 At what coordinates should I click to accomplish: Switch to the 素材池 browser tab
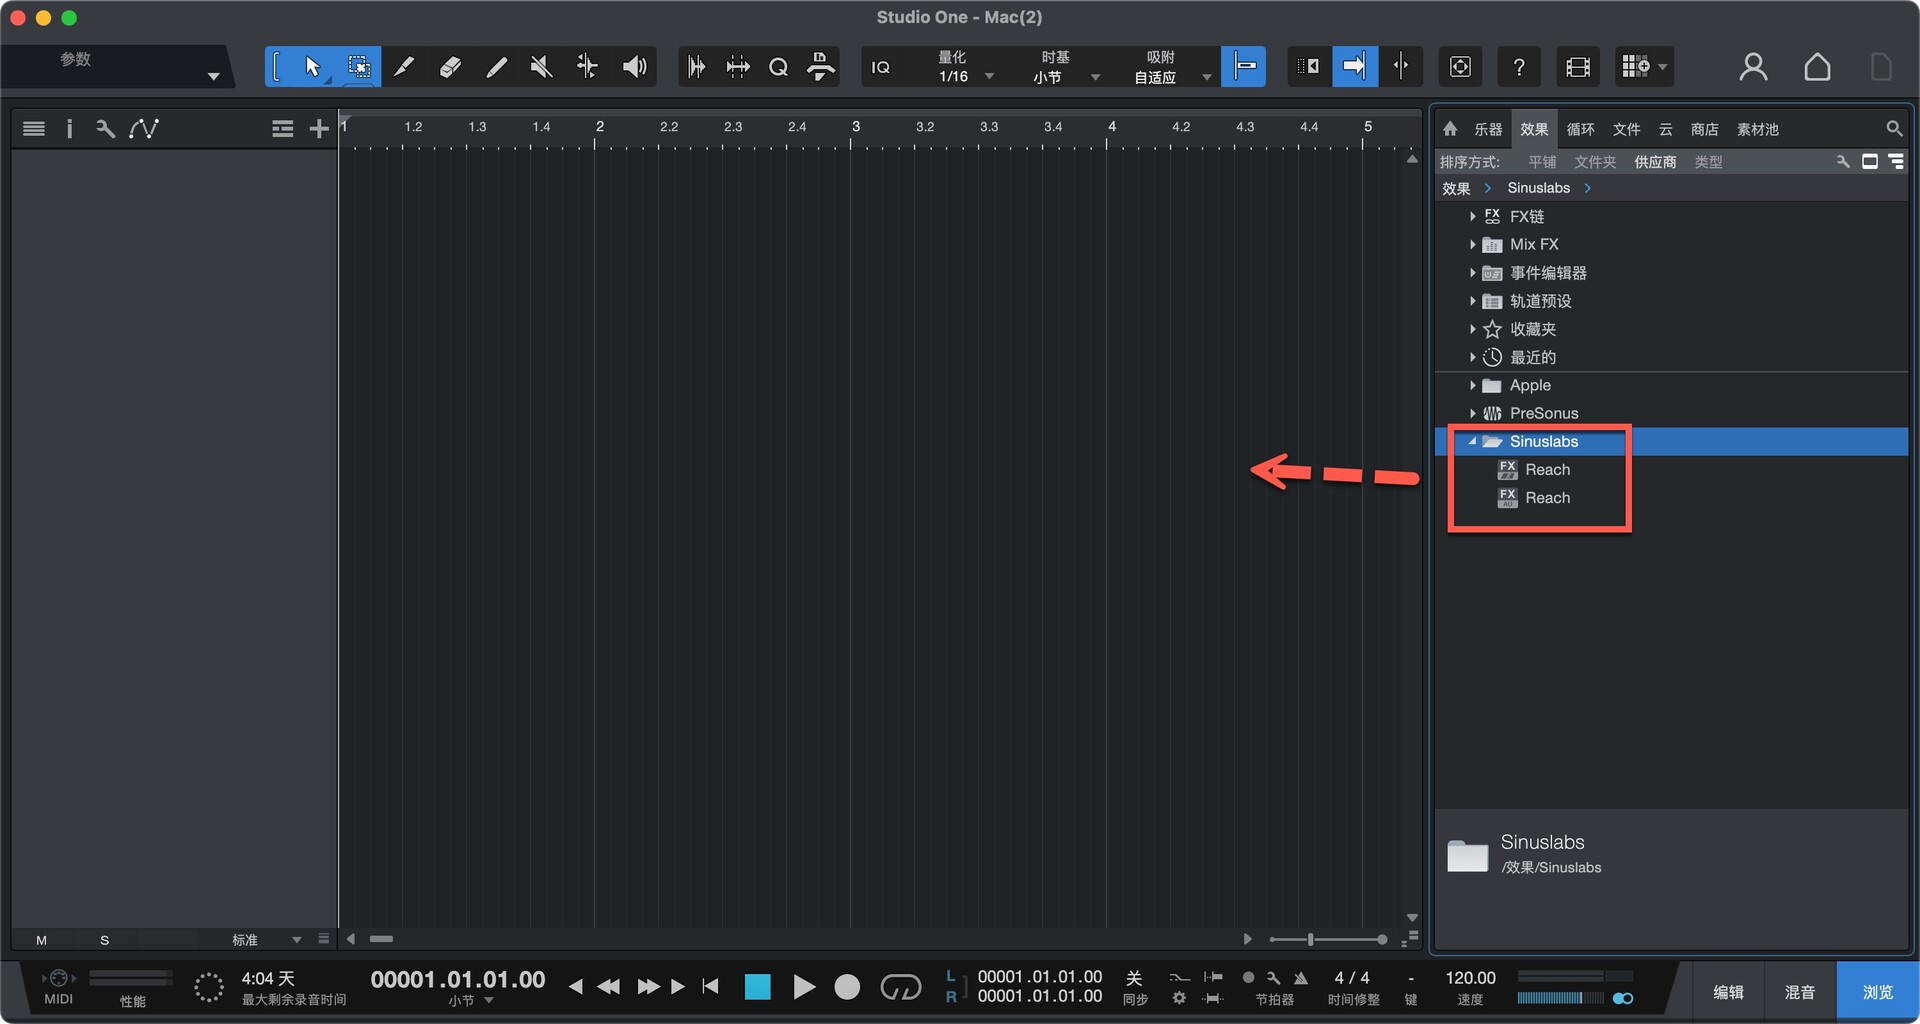coord(1757,129)
